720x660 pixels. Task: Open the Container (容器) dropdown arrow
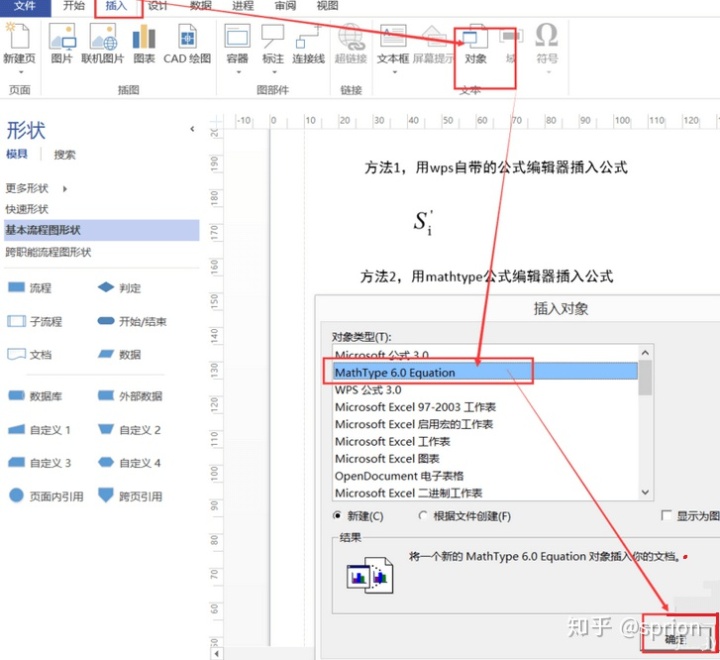238,72
